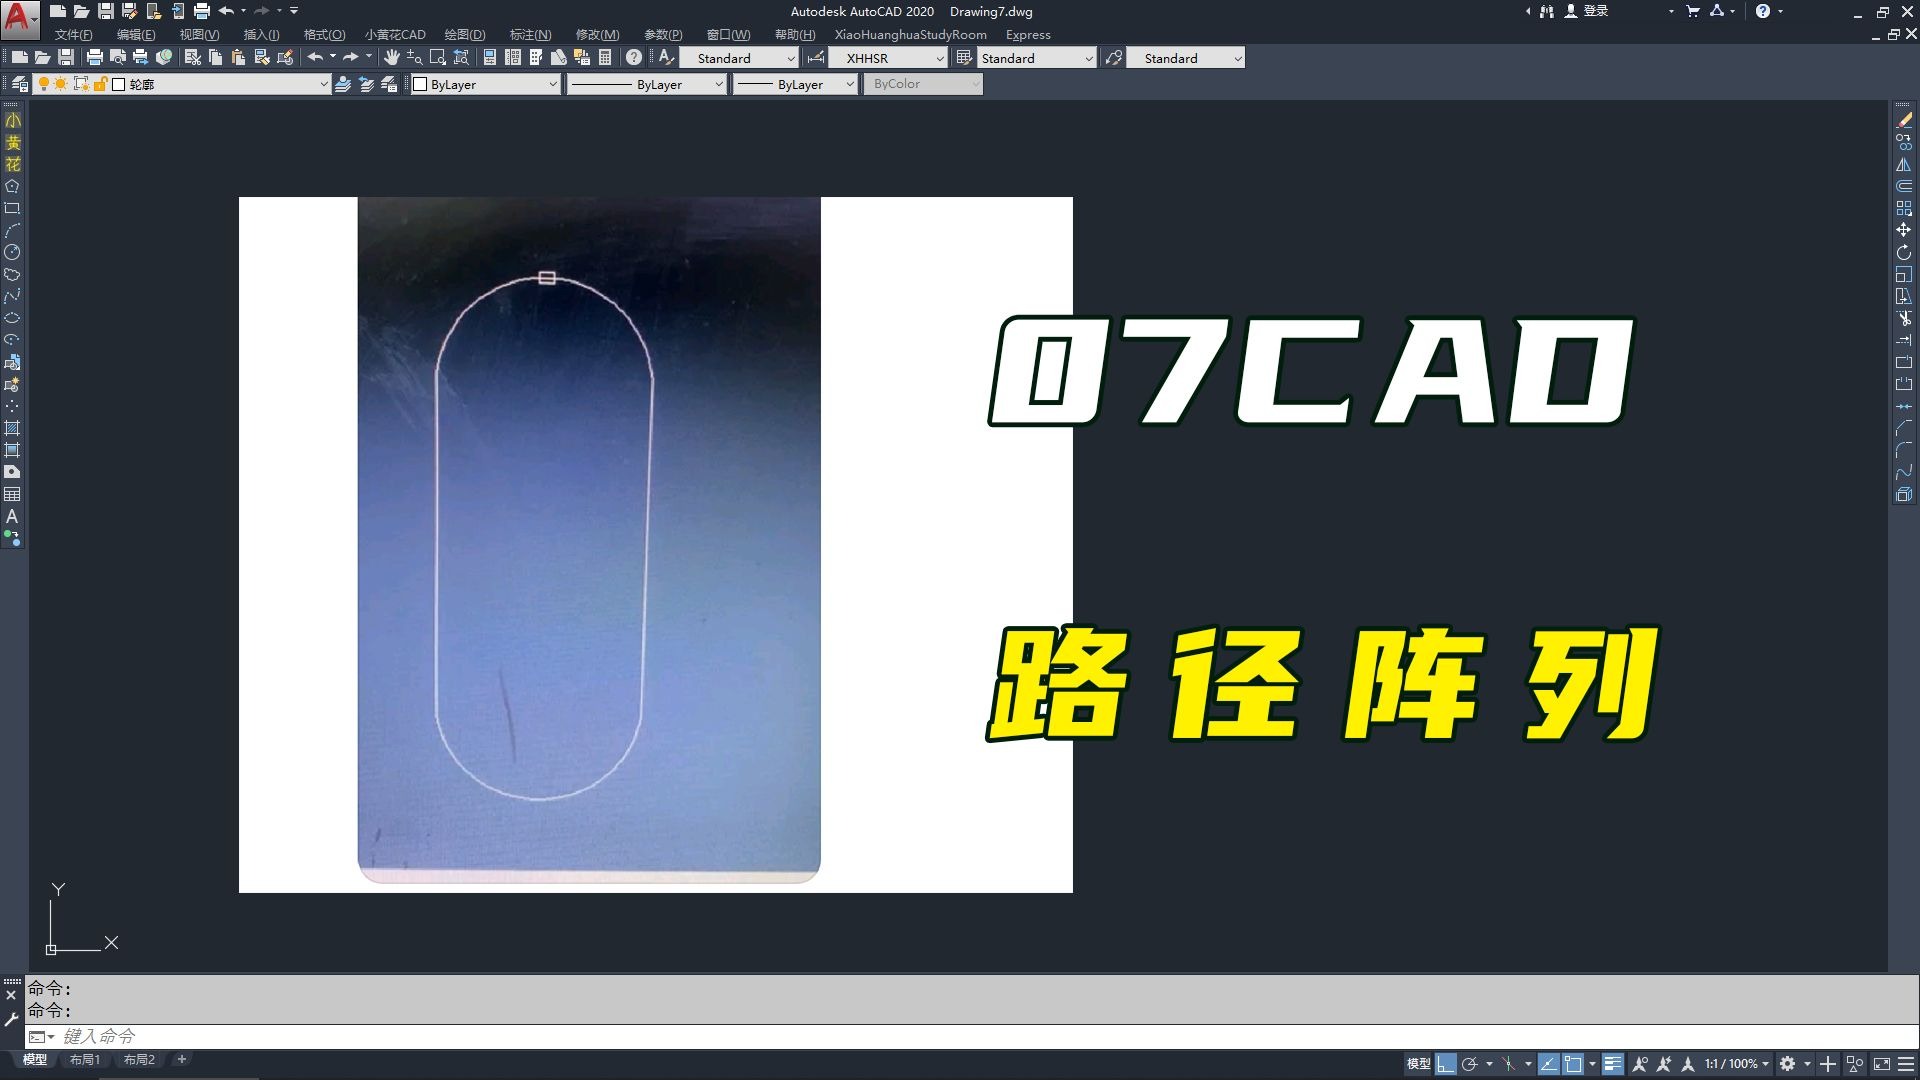This screenshot has width=1920, height=1080.
Task: Select the Arc draw tool
Action: click(12, 231)
